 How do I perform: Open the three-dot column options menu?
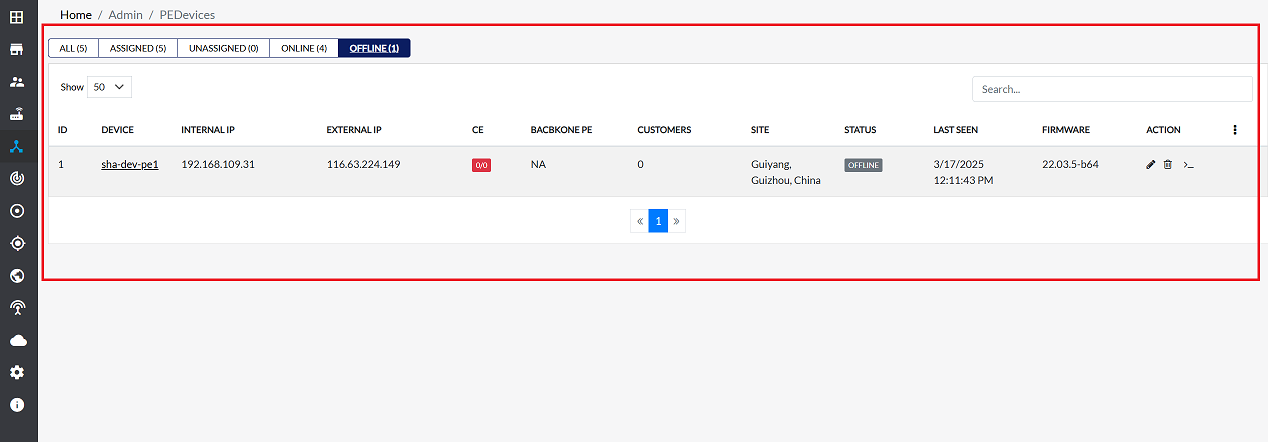1235,130
